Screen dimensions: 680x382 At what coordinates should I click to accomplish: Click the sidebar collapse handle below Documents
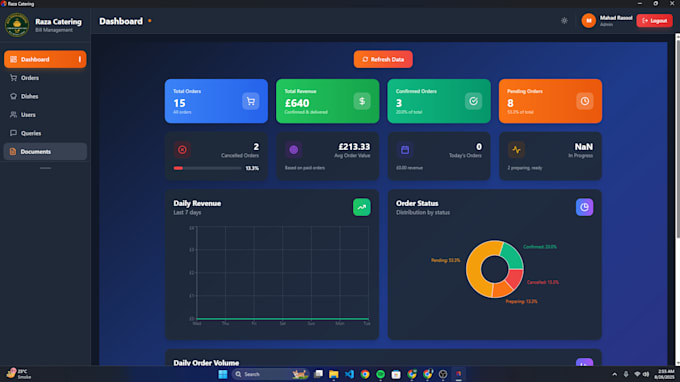[x=45, y=168]
